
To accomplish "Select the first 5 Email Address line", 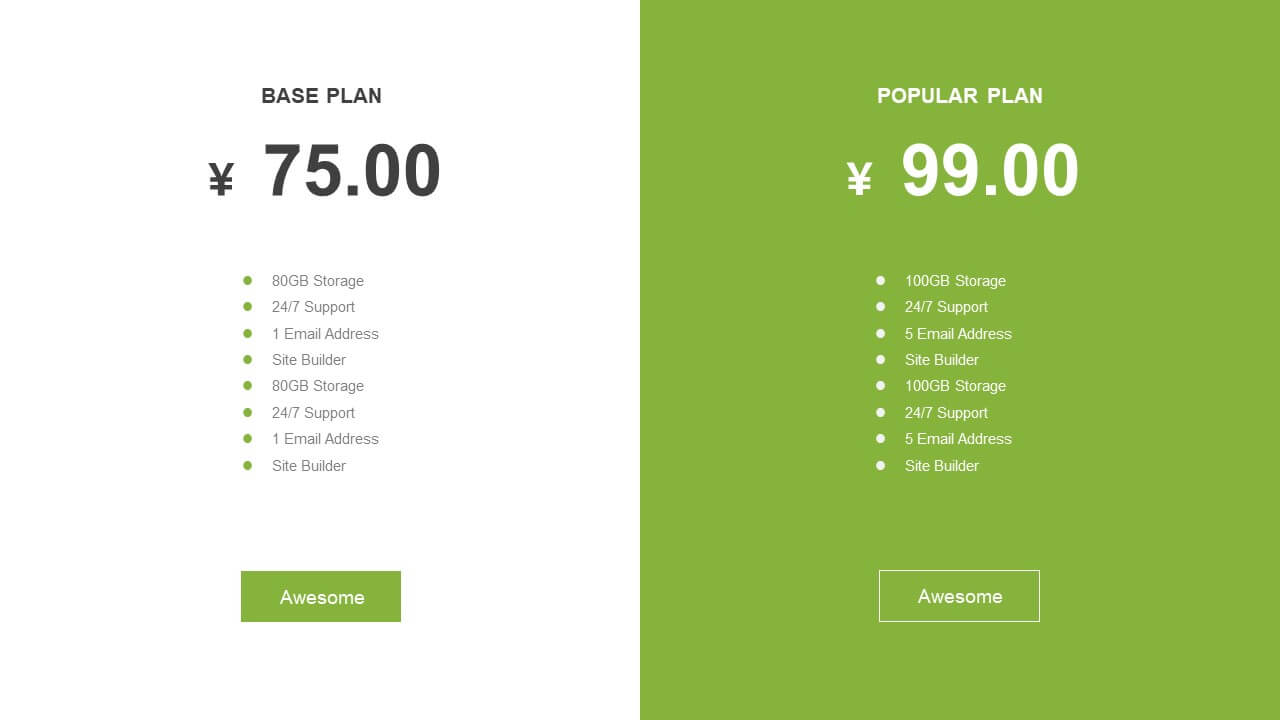I will (x=958, y=334).
